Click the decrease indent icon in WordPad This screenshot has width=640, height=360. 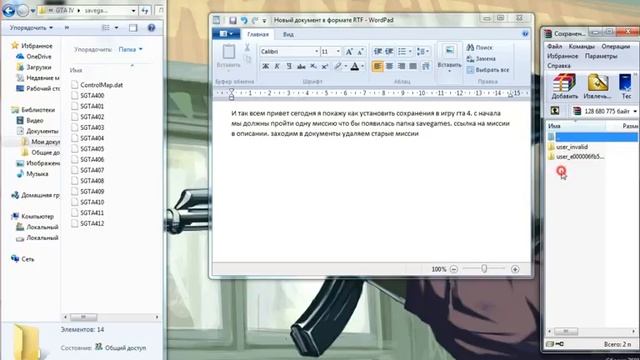[x=378, y=51]
